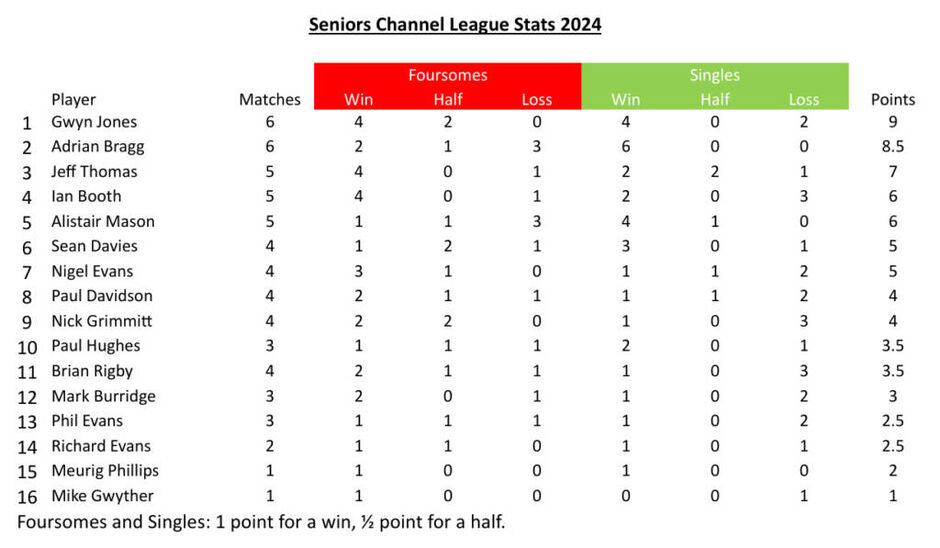Screen dimensions: 940x548
Task: Click the green Singles header band
Action: [714, 75]
